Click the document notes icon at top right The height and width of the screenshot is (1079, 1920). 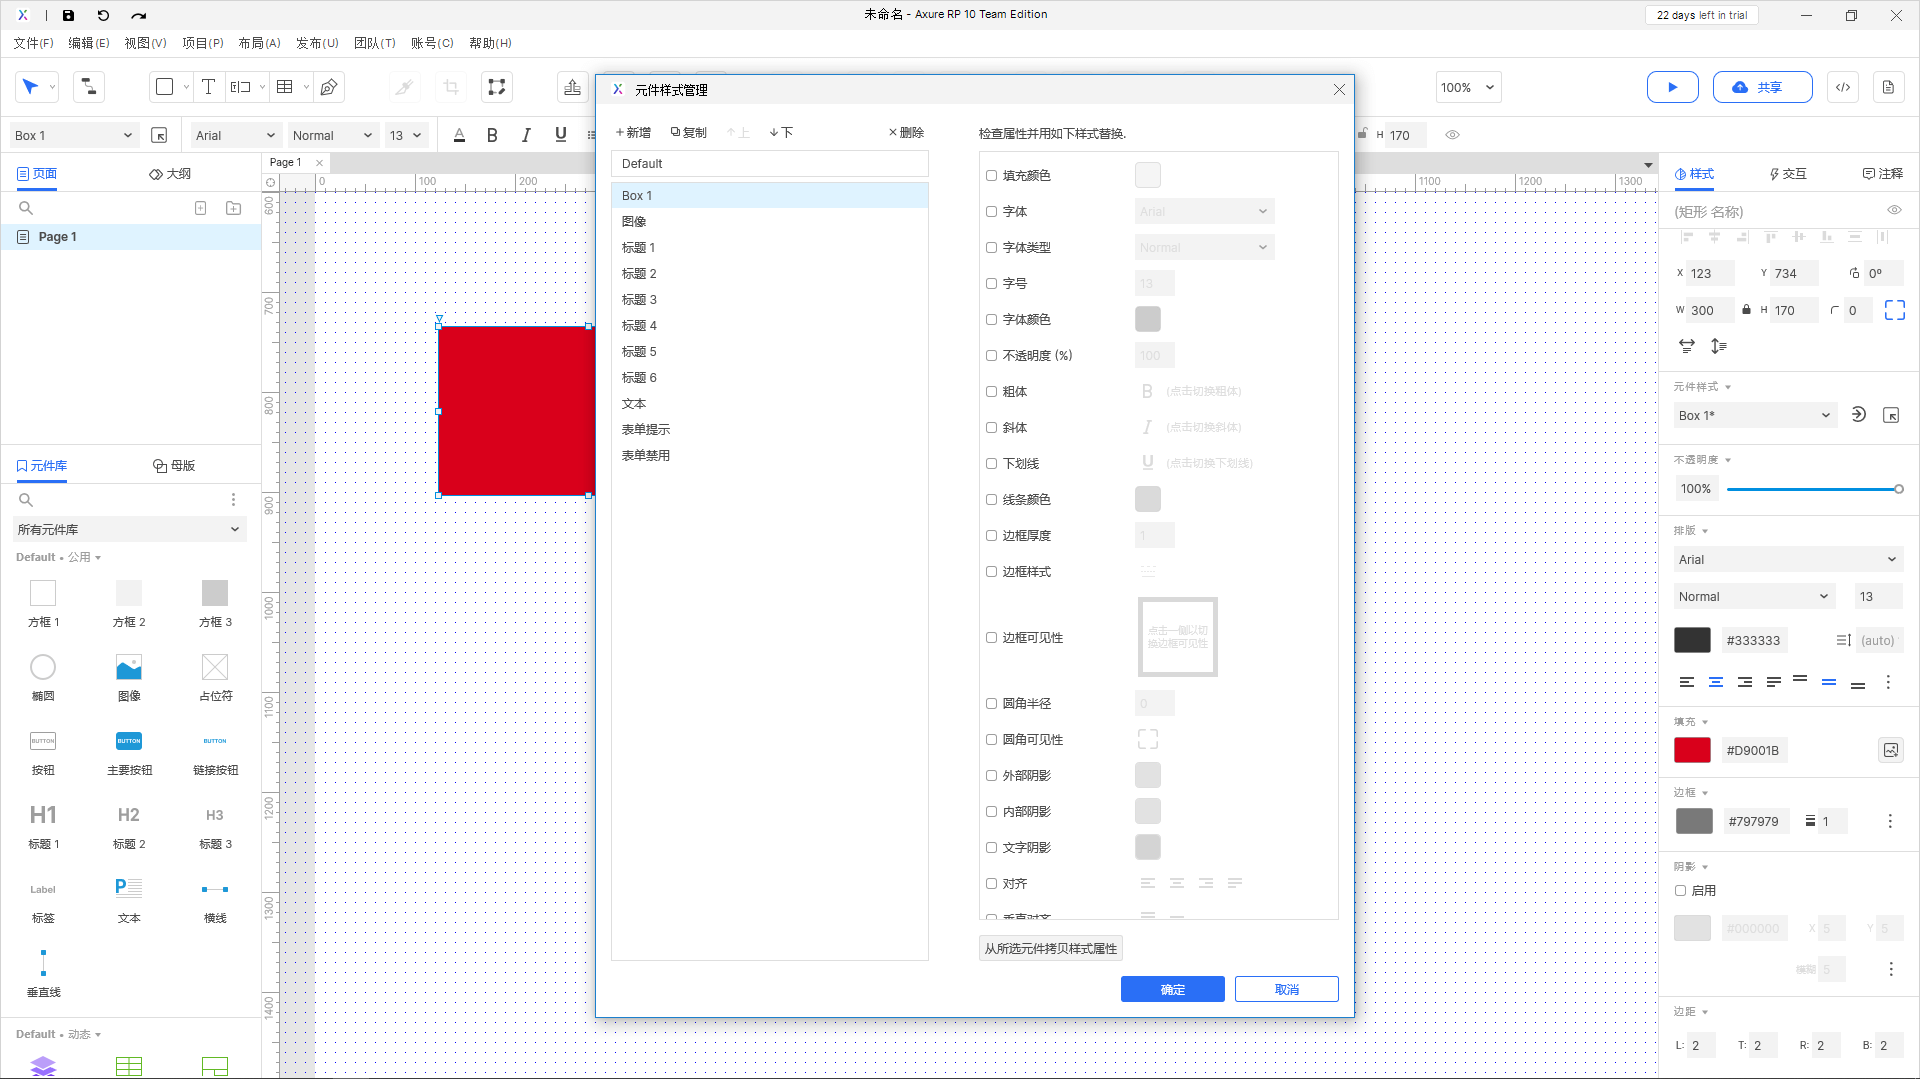1888,87
